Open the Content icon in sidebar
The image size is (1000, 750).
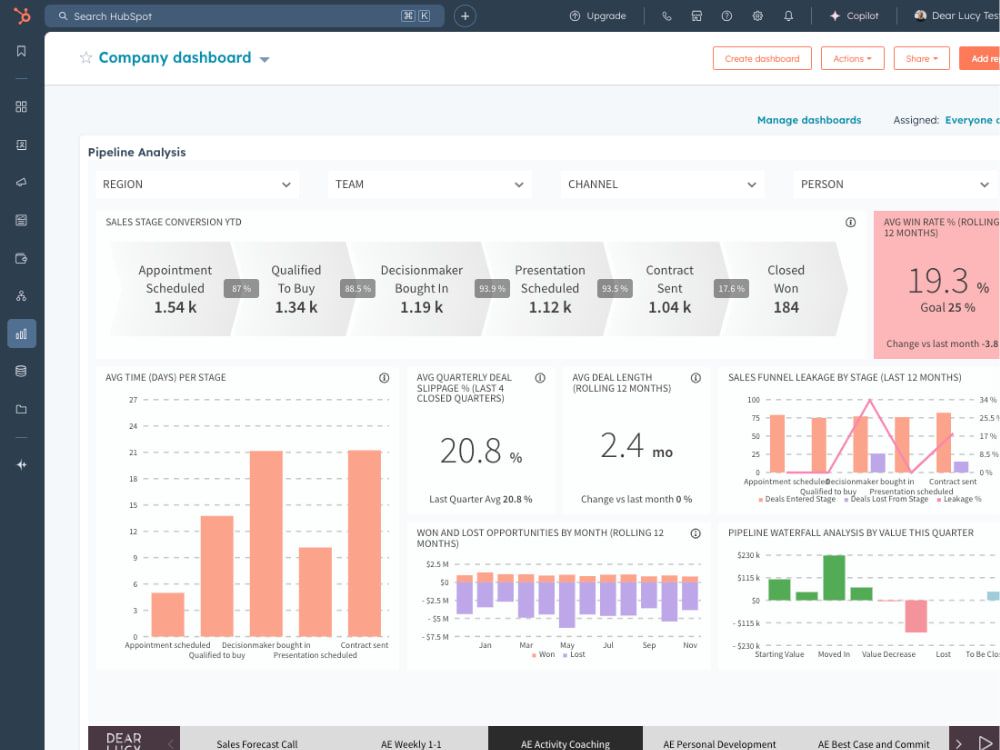tap(21, 221)
